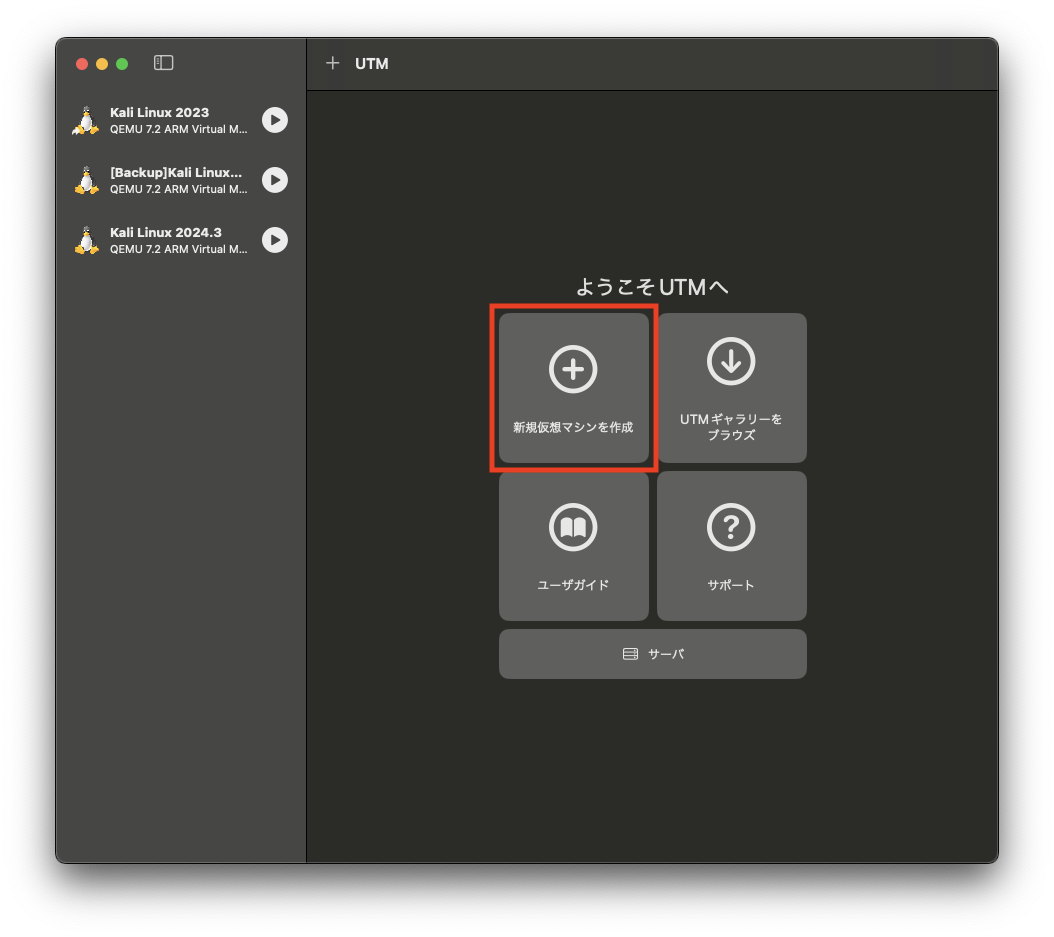Click the circled plus icon for new VM
The height and width of the screenshot is (937, 1054).
[573, 369]
